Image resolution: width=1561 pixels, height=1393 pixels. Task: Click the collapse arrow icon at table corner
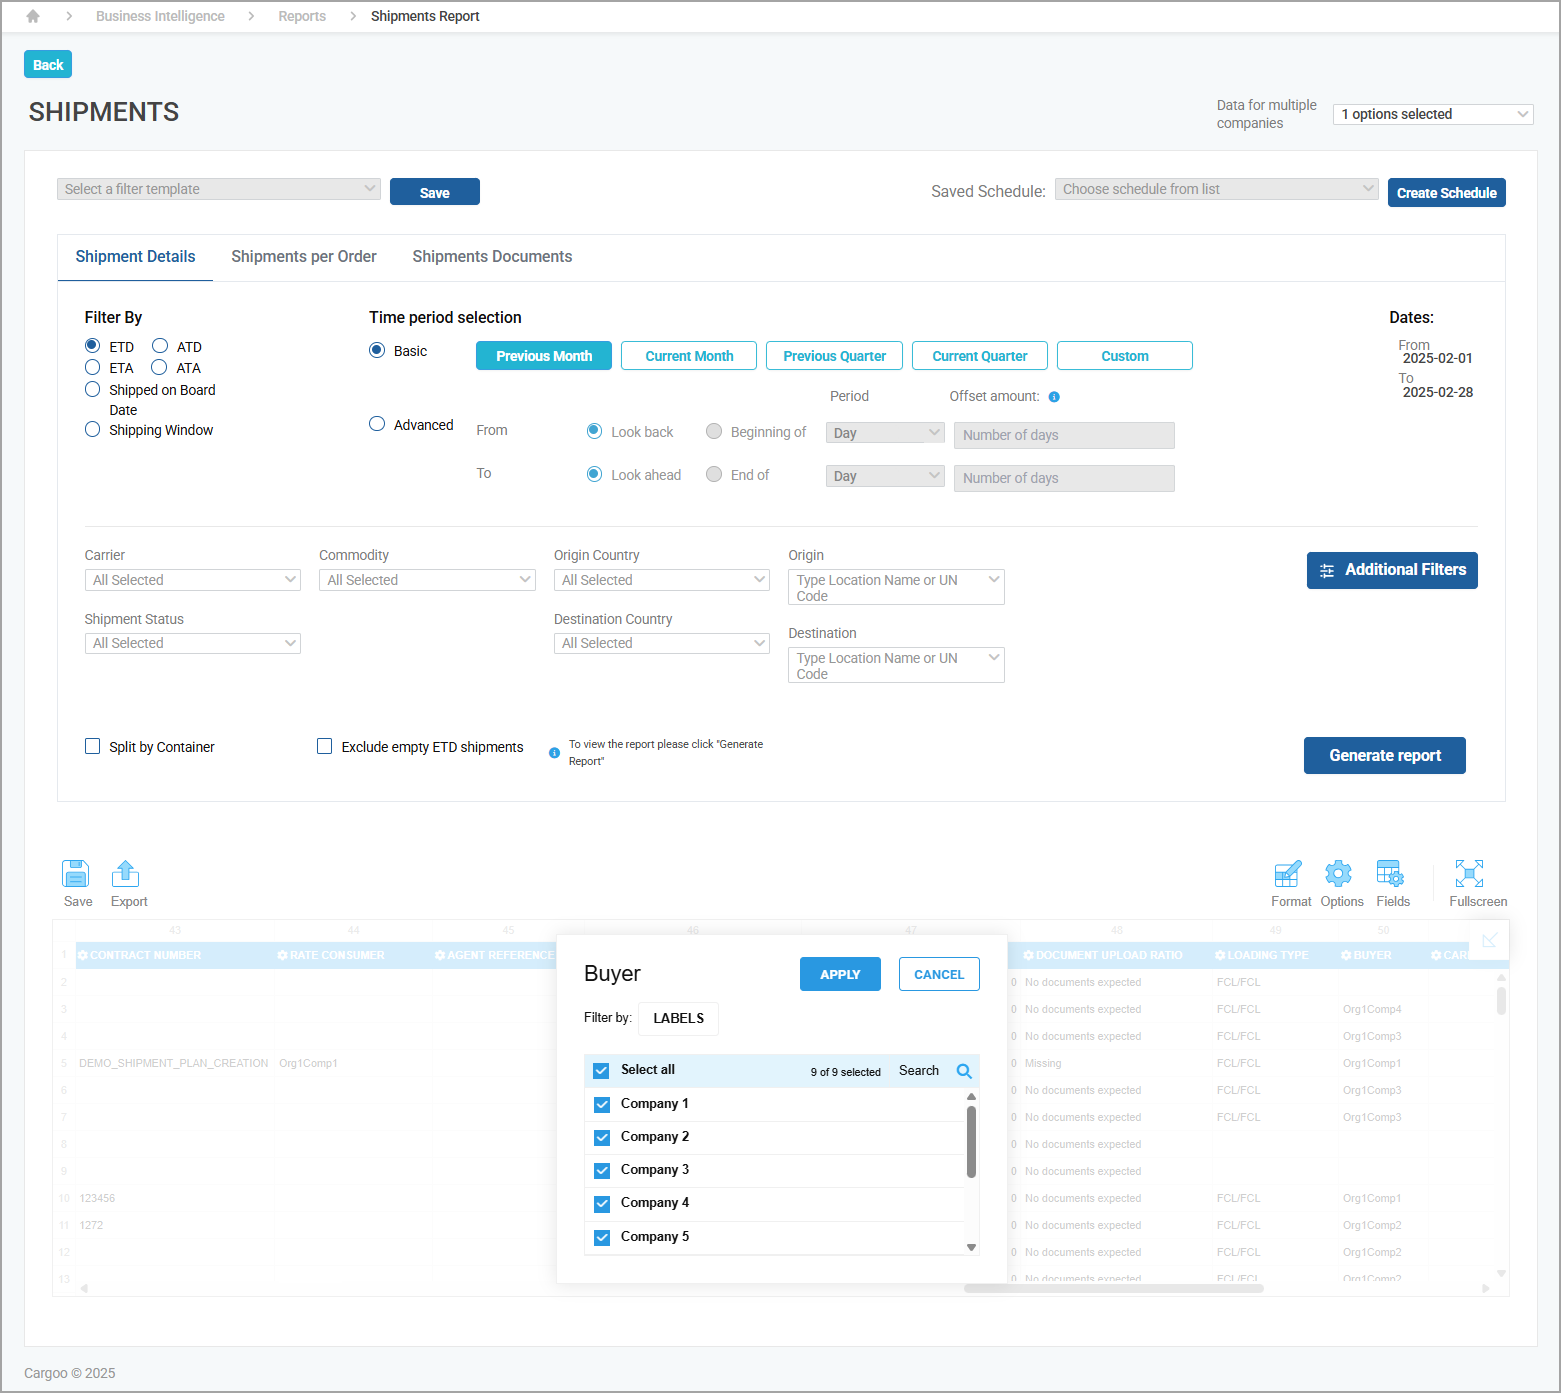click(x=1489, y=940)
